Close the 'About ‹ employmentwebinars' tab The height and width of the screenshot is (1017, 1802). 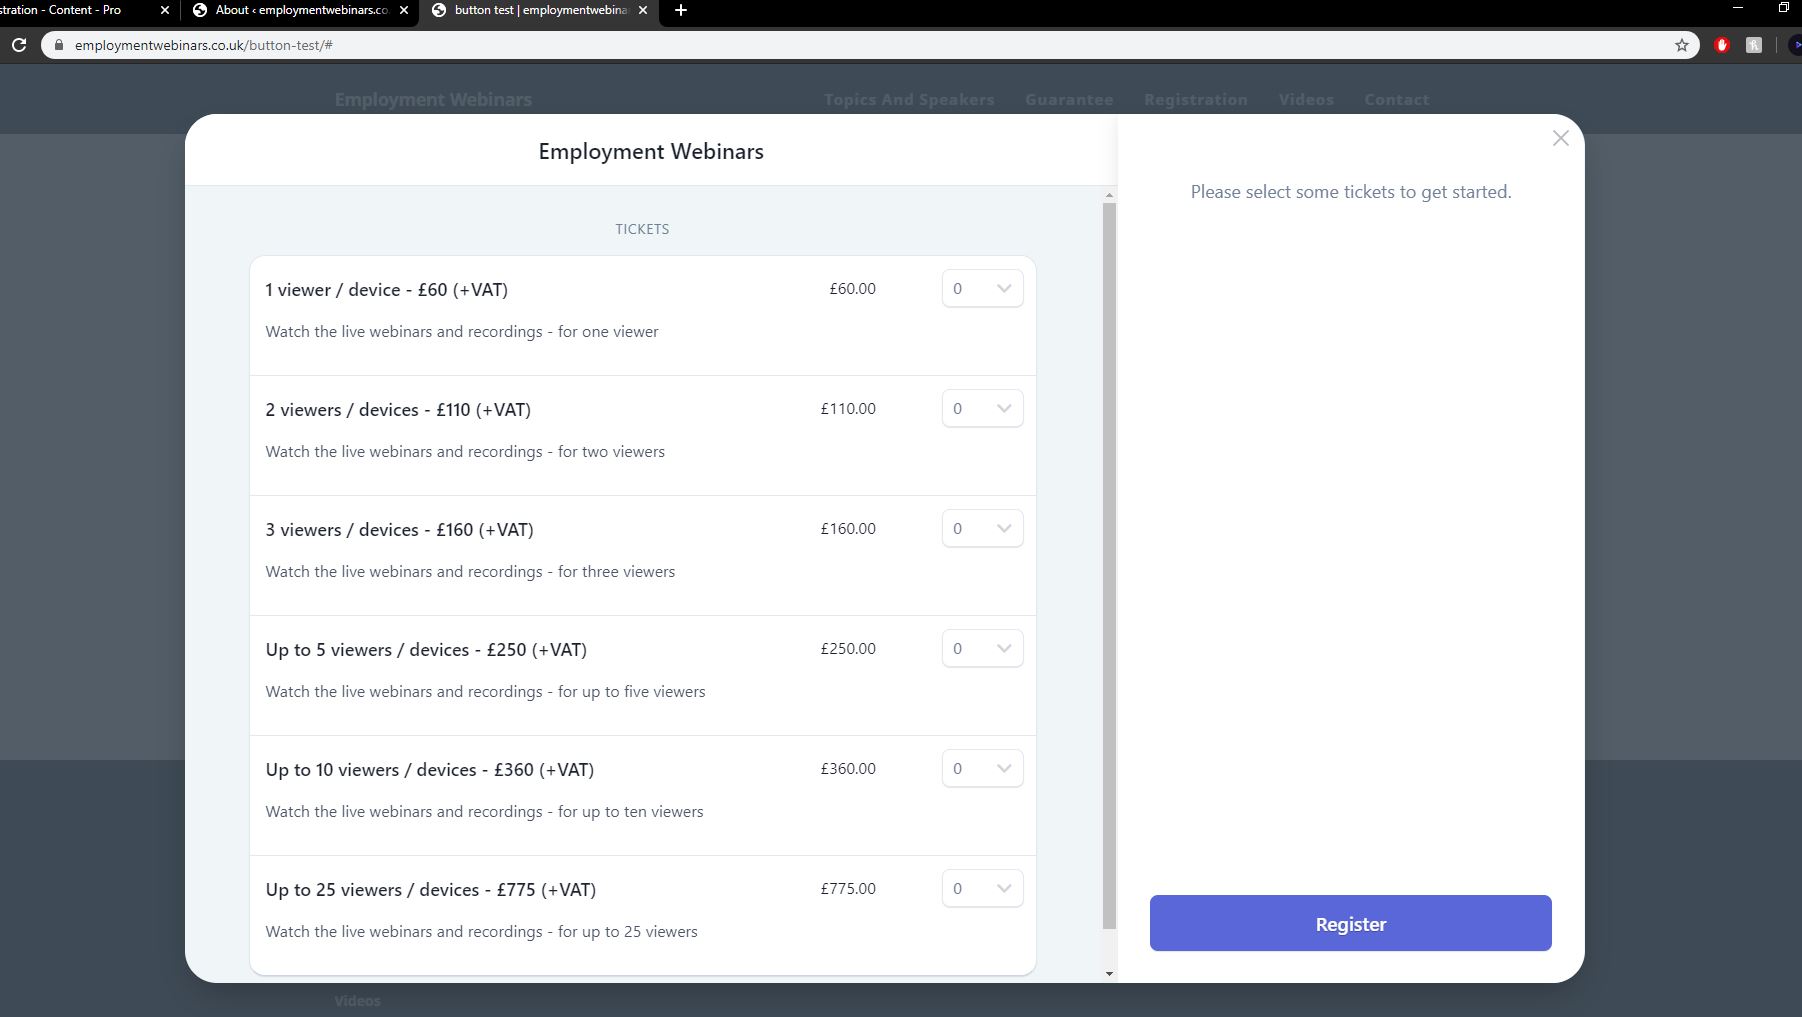click(404, 10)
